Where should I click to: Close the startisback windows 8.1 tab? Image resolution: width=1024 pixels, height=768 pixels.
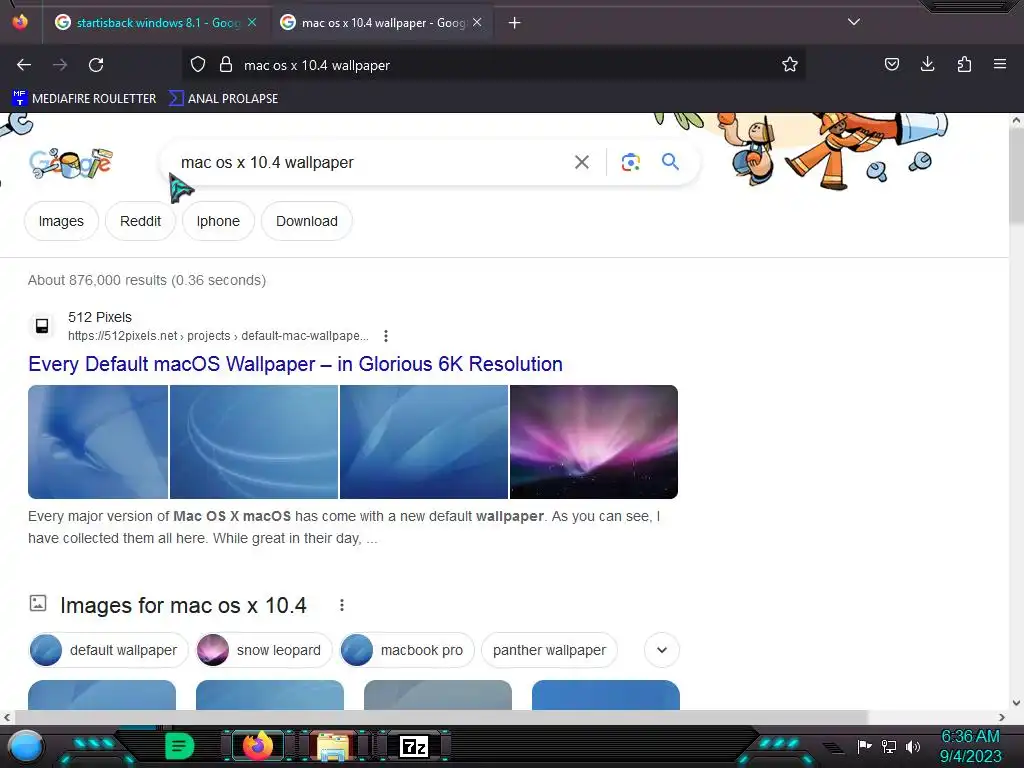click(252, 22)
